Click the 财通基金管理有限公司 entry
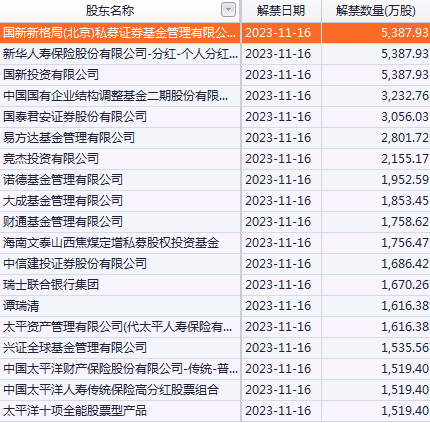Image resolution: width=430 pixels, height=423 pixels. pos(63,222)
